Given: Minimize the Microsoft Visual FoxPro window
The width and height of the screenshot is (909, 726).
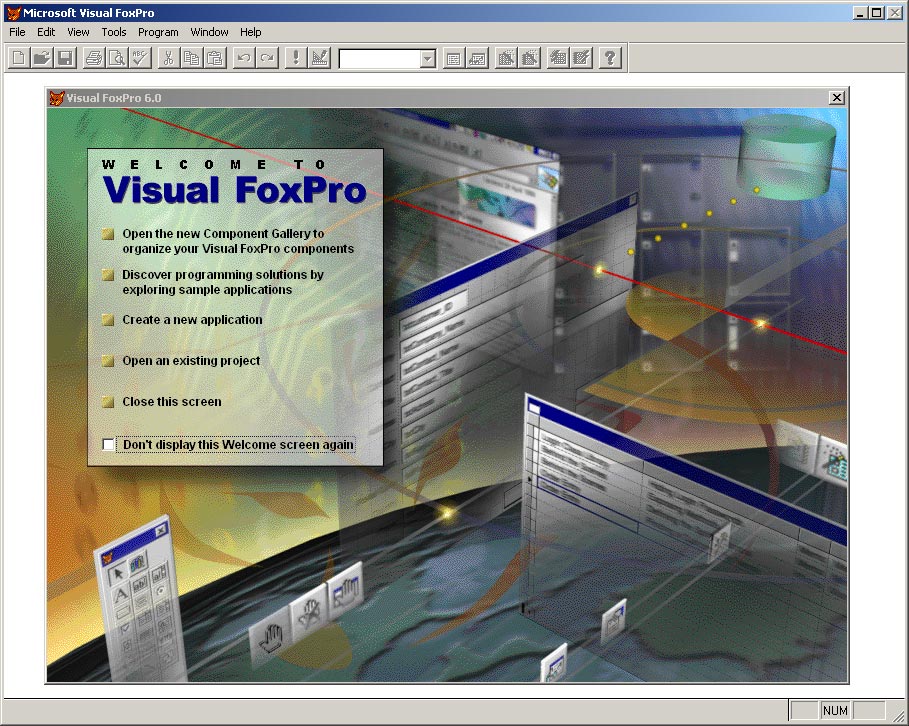Looking at the screenshot, I should [x=860, y=12].
